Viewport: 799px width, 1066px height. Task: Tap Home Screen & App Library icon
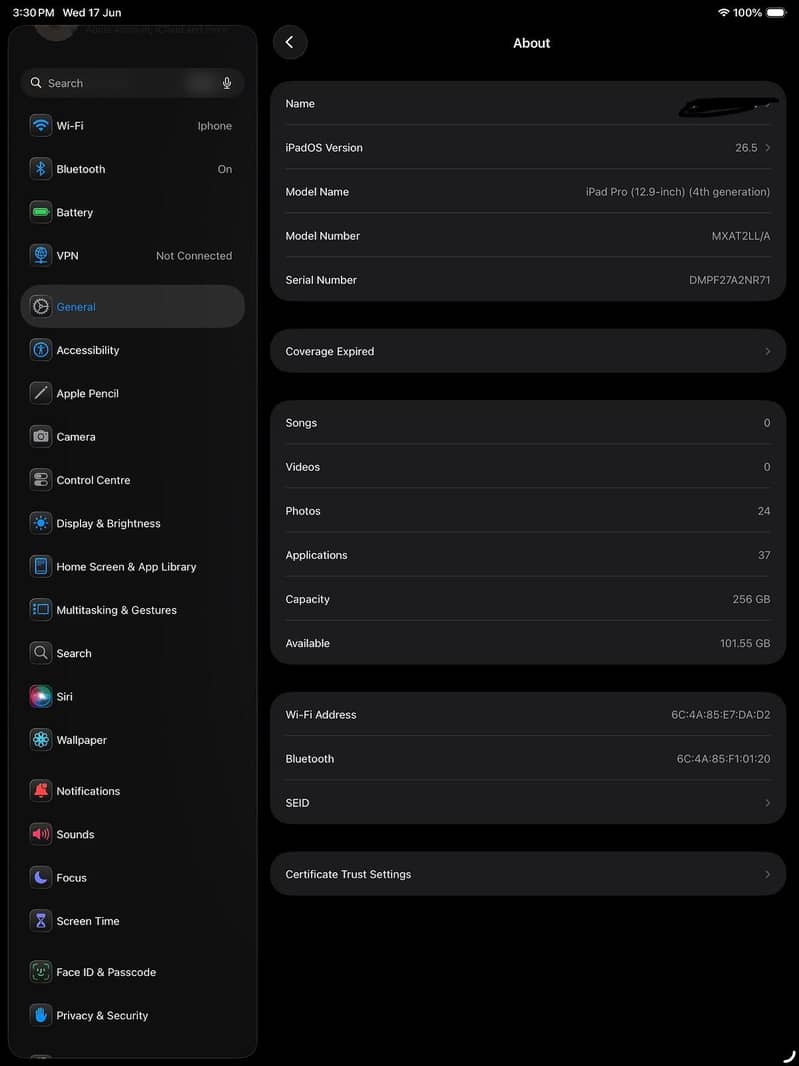pos(41,566)
